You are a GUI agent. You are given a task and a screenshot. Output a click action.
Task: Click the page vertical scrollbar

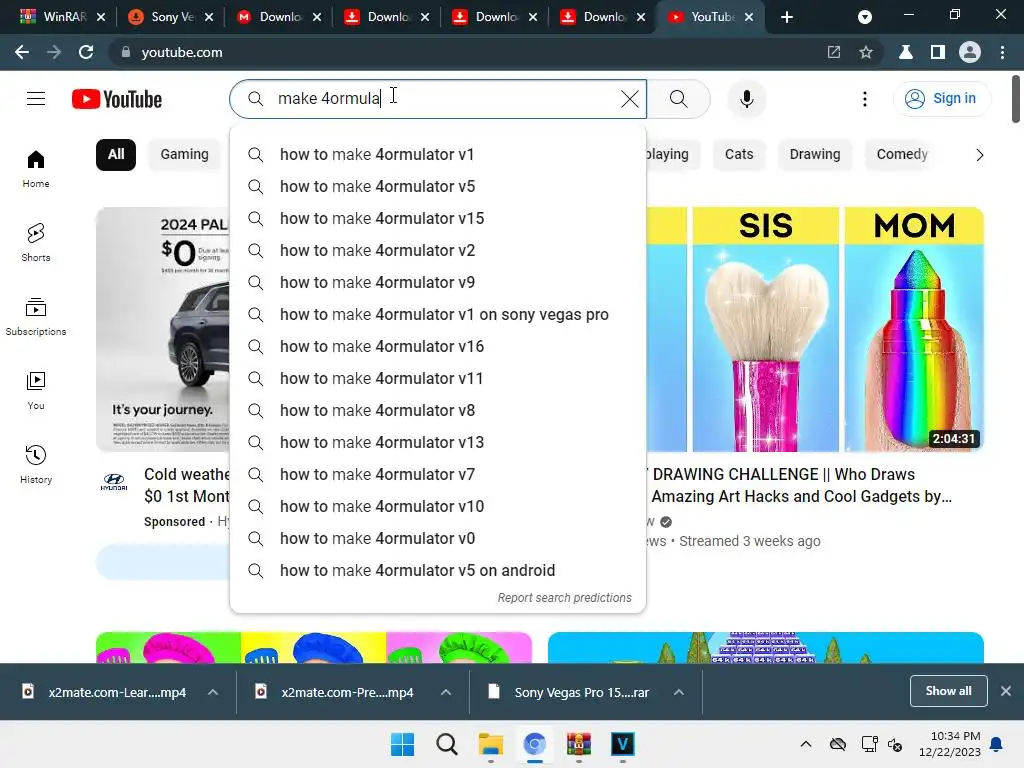[1016, 99]
